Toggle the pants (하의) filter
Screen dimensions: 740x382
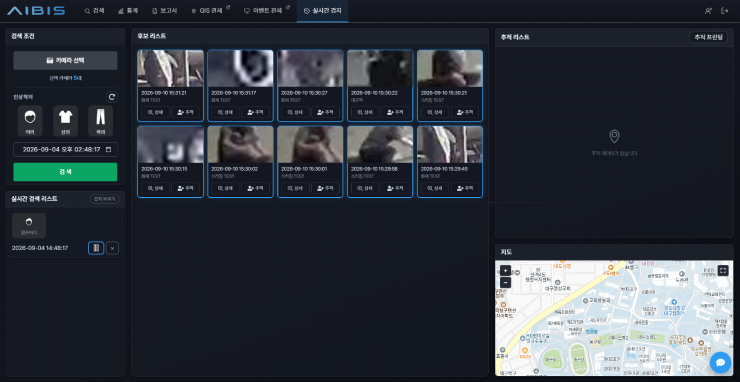[101, 121]
